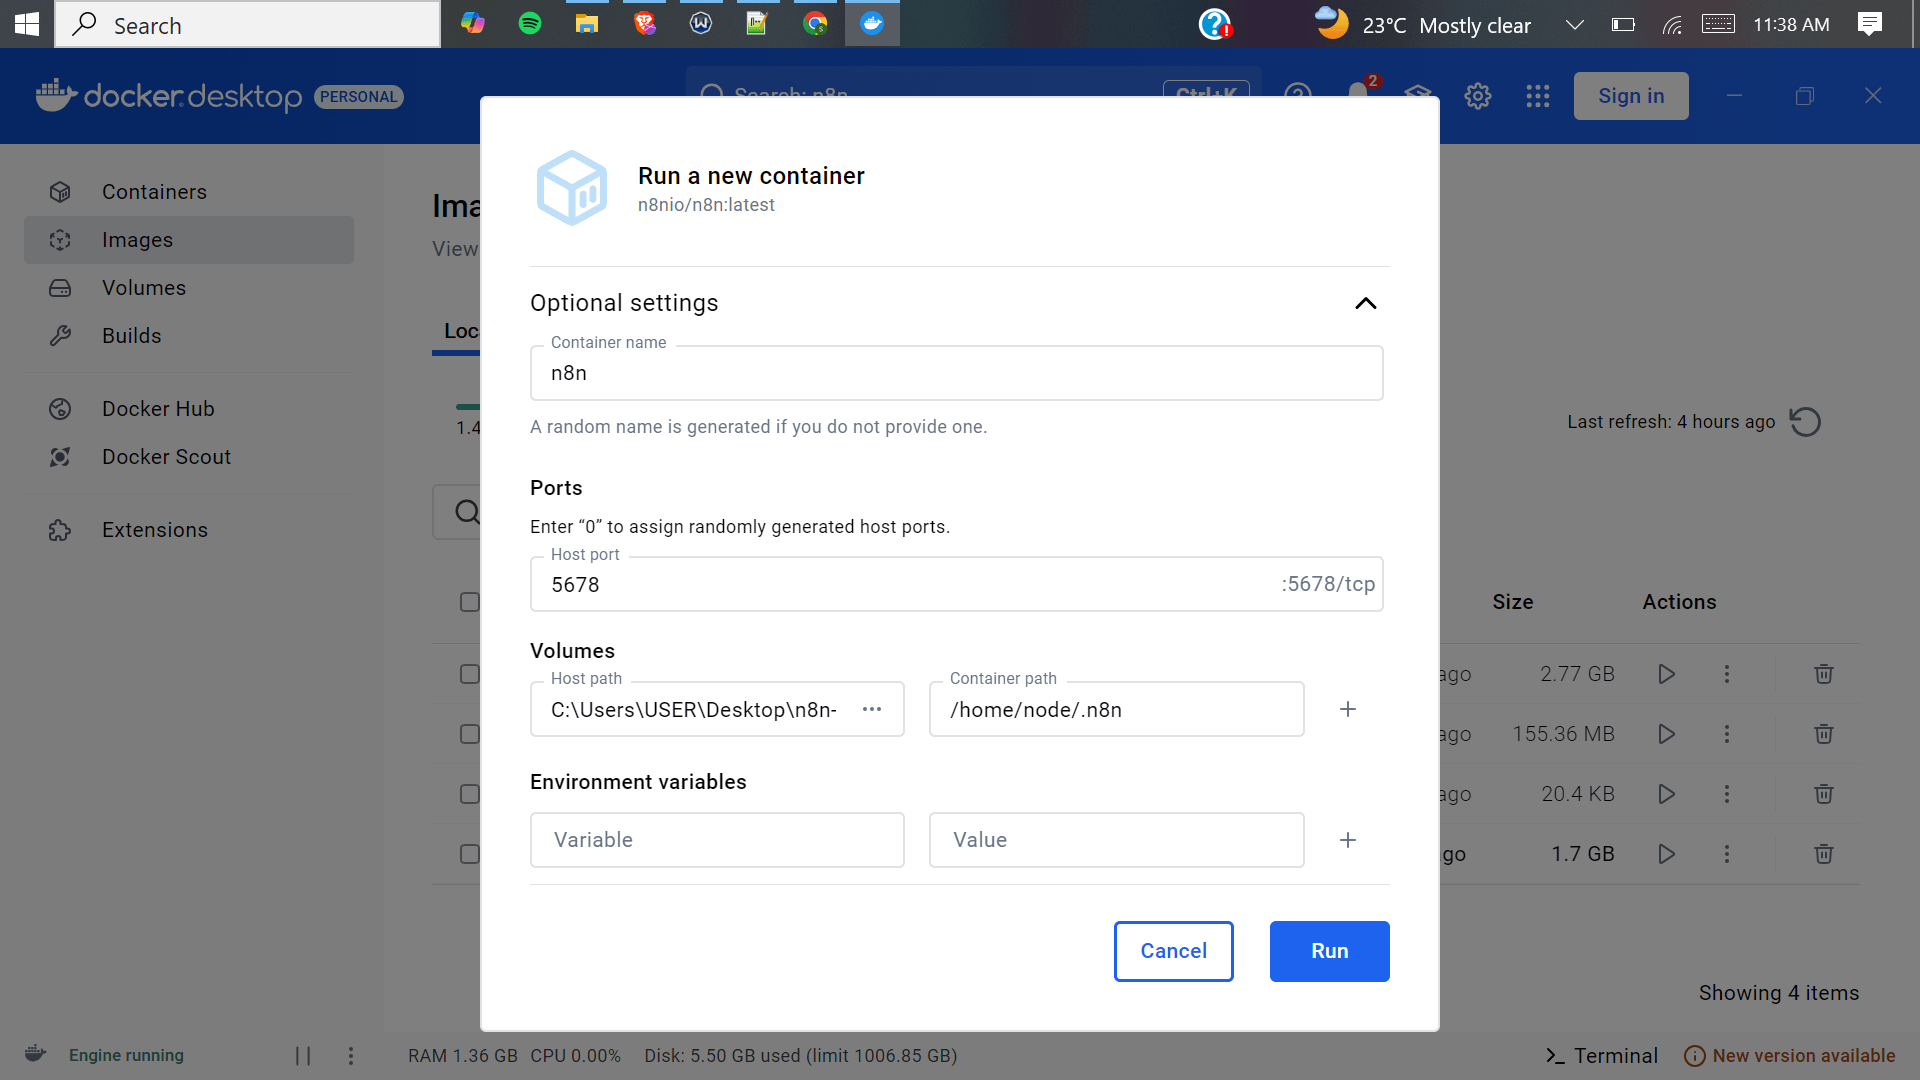Collapse the Optional settings section
This screenshot has width=1920, height=1080.
[1365, 303]
